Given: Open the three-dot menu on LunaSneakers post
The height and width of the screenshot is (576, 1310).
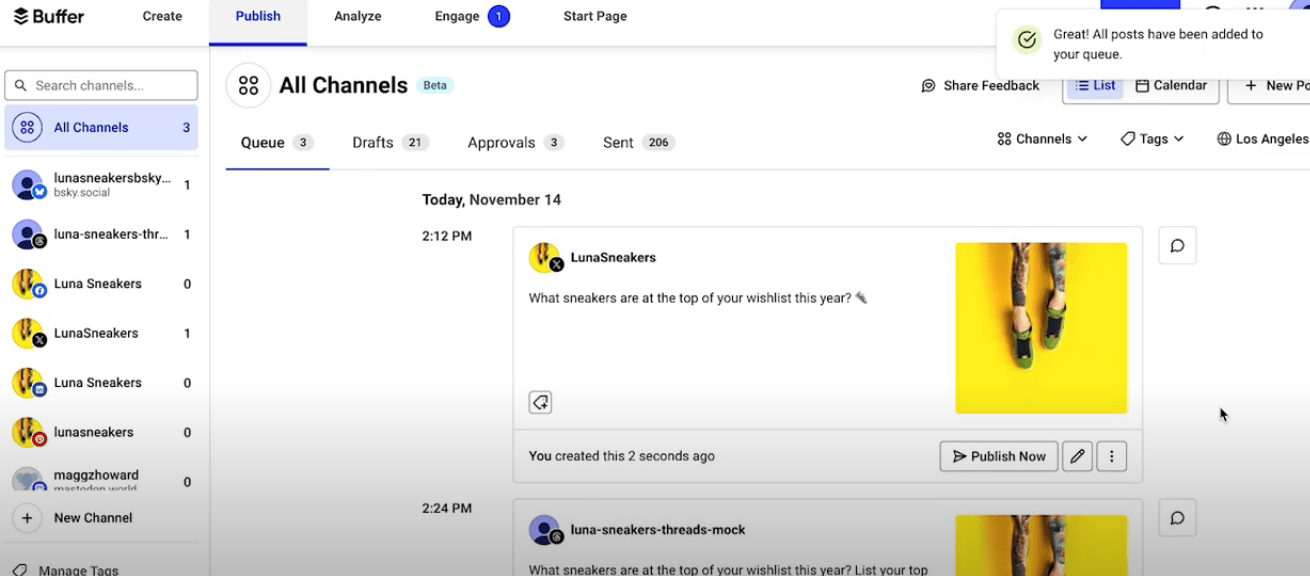Looking at the screenshot, I should (x=1111, y=456).
